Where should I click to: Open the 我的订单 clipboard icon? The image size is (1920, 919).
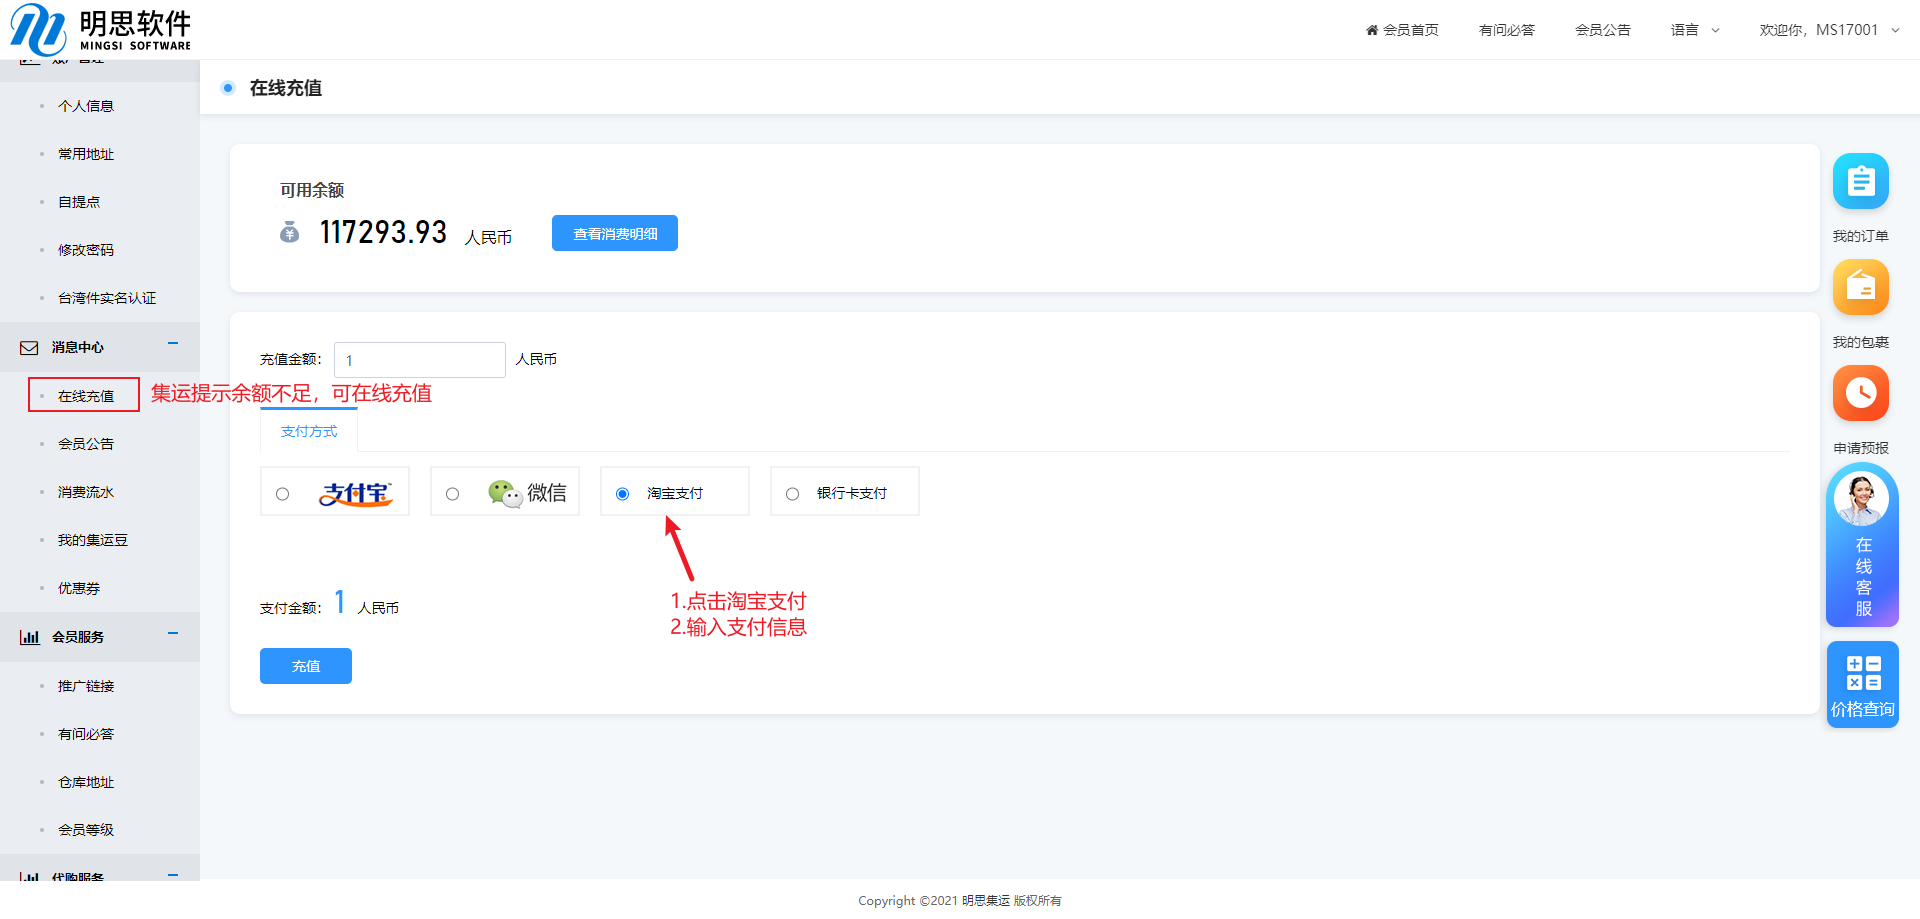[x=1860, y=182]
